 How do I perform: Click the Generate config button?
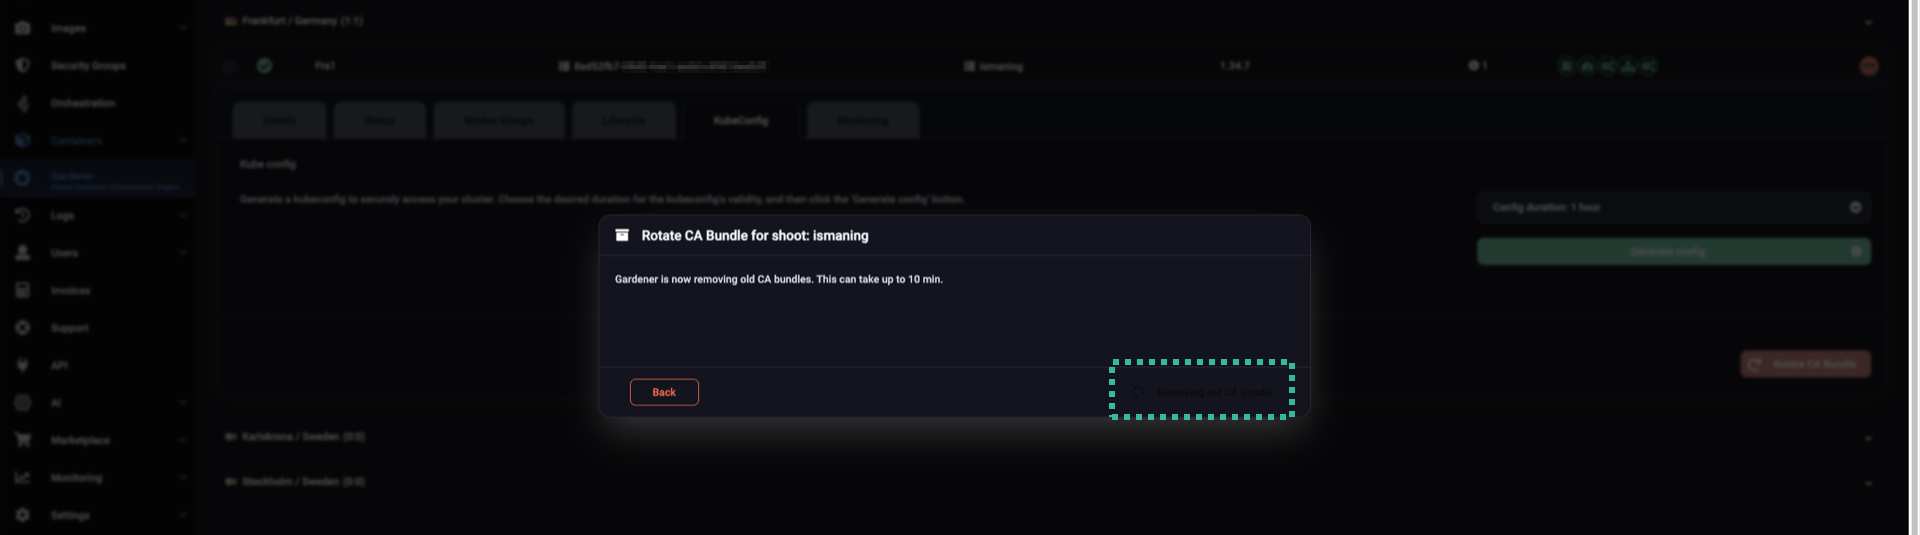tap(1673, 251)
